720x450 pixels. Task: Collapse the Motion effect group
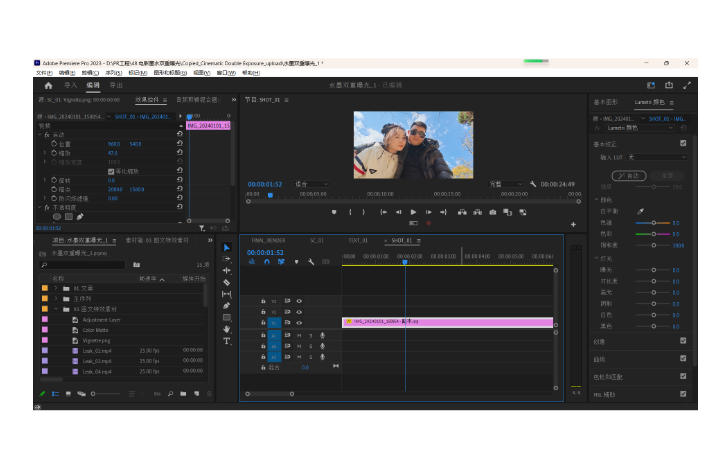click(39, 135)
